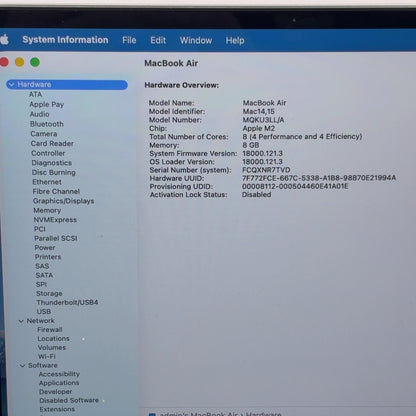Select the Network category in sidebar
This screenshot has width=416, height=416.
pyautogui.click(x=40, y=321)
